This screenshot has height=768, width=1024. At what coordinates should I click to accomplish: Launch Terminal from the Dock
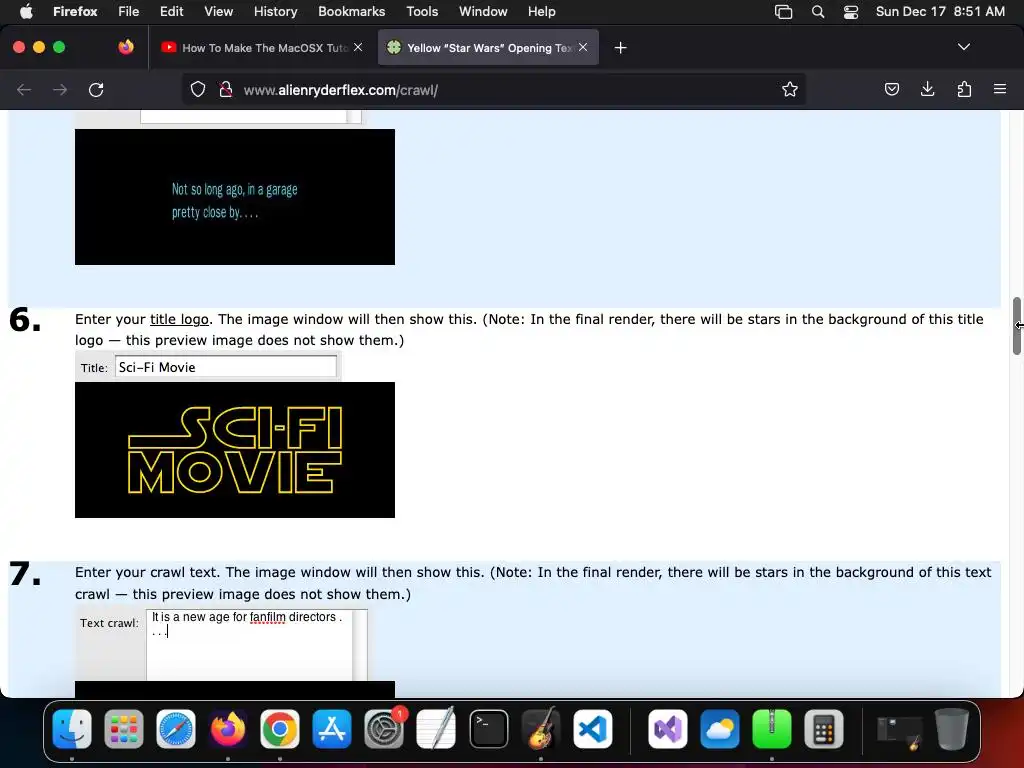488,729
